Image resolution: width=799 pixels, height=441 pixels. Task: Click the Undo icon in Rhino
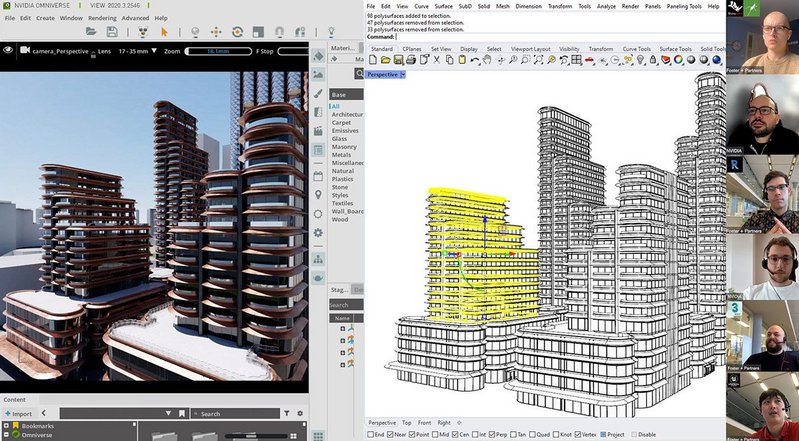coord(474,60)
